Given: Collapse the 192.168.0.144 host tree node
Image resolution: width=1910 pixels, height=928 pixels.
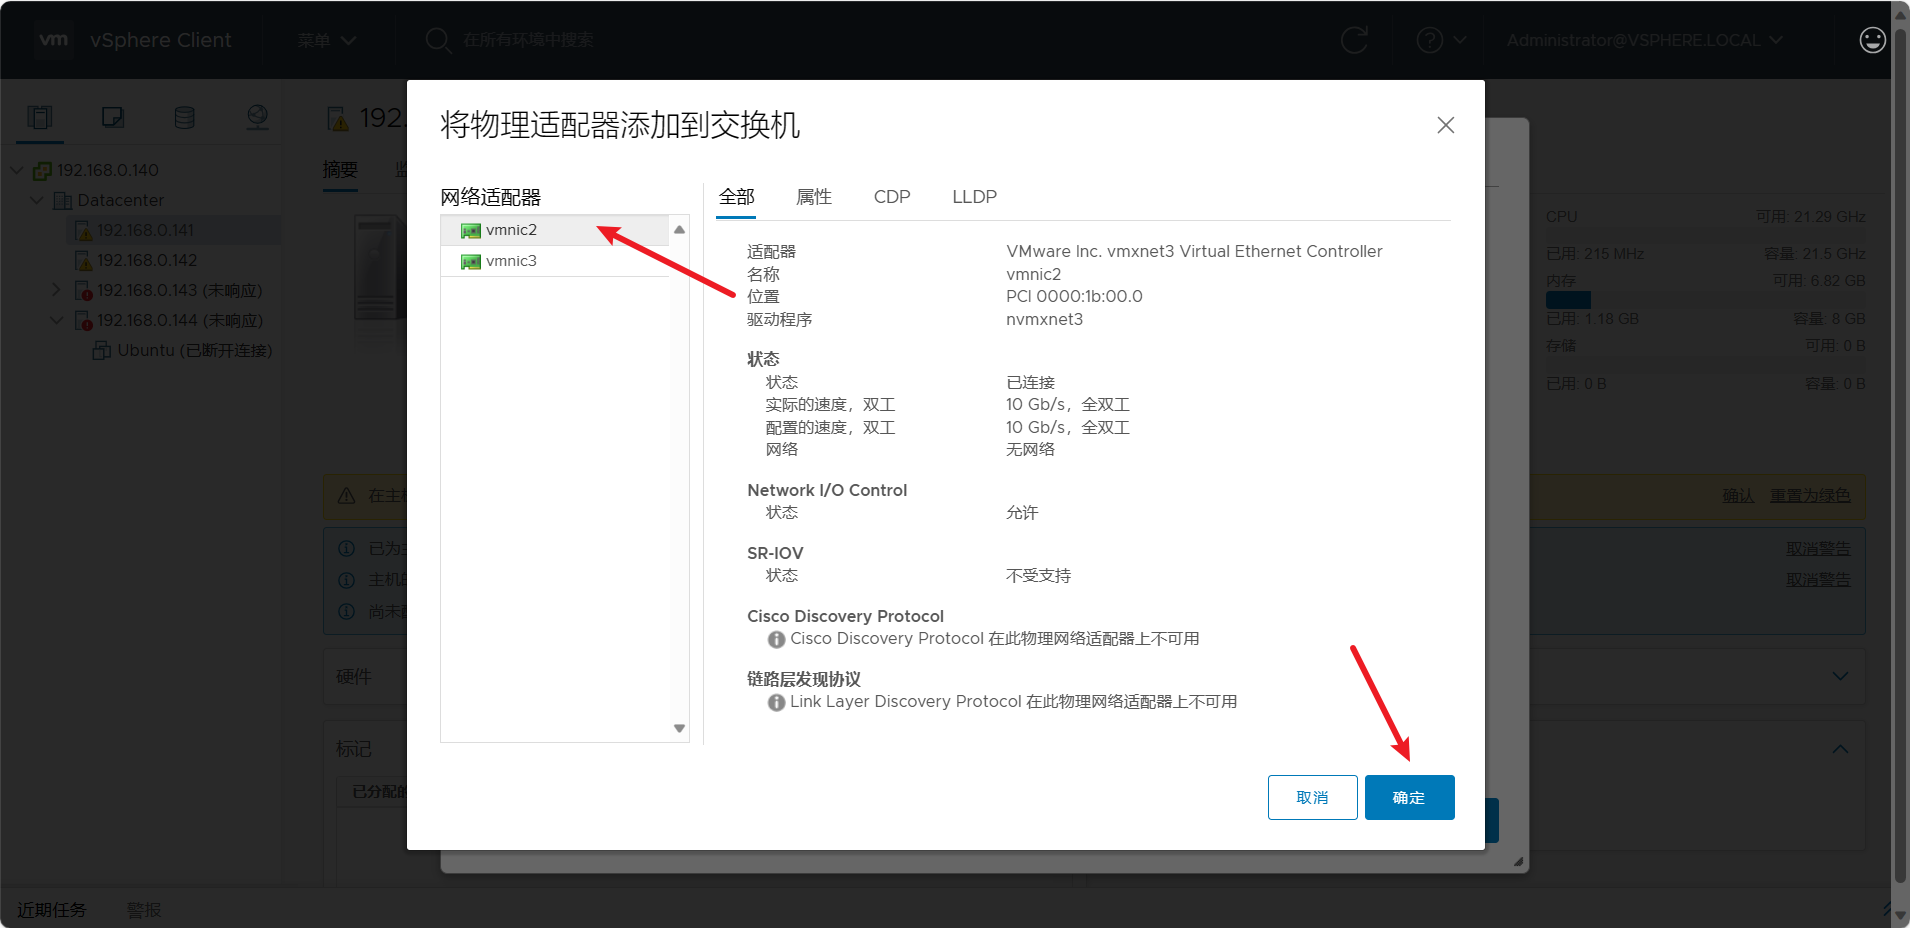Looking at the screenshot, I should click(57, 320).
